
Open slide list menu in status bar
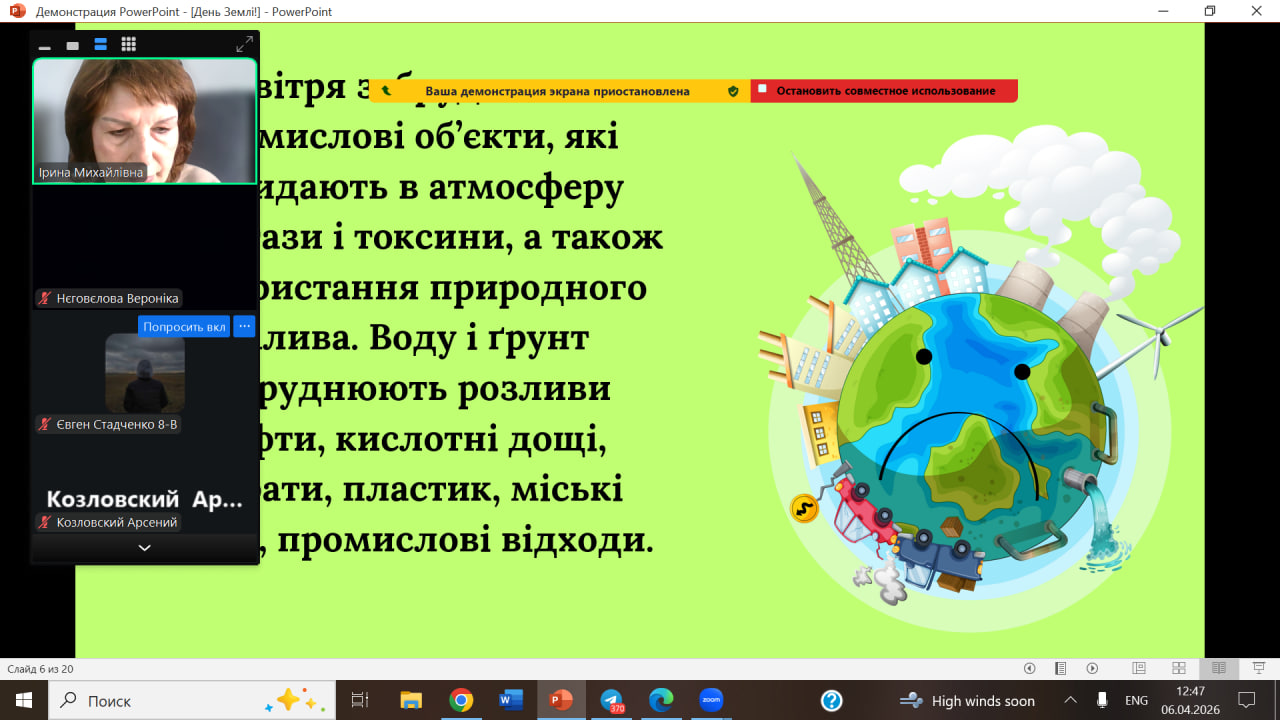[1061, 668]
